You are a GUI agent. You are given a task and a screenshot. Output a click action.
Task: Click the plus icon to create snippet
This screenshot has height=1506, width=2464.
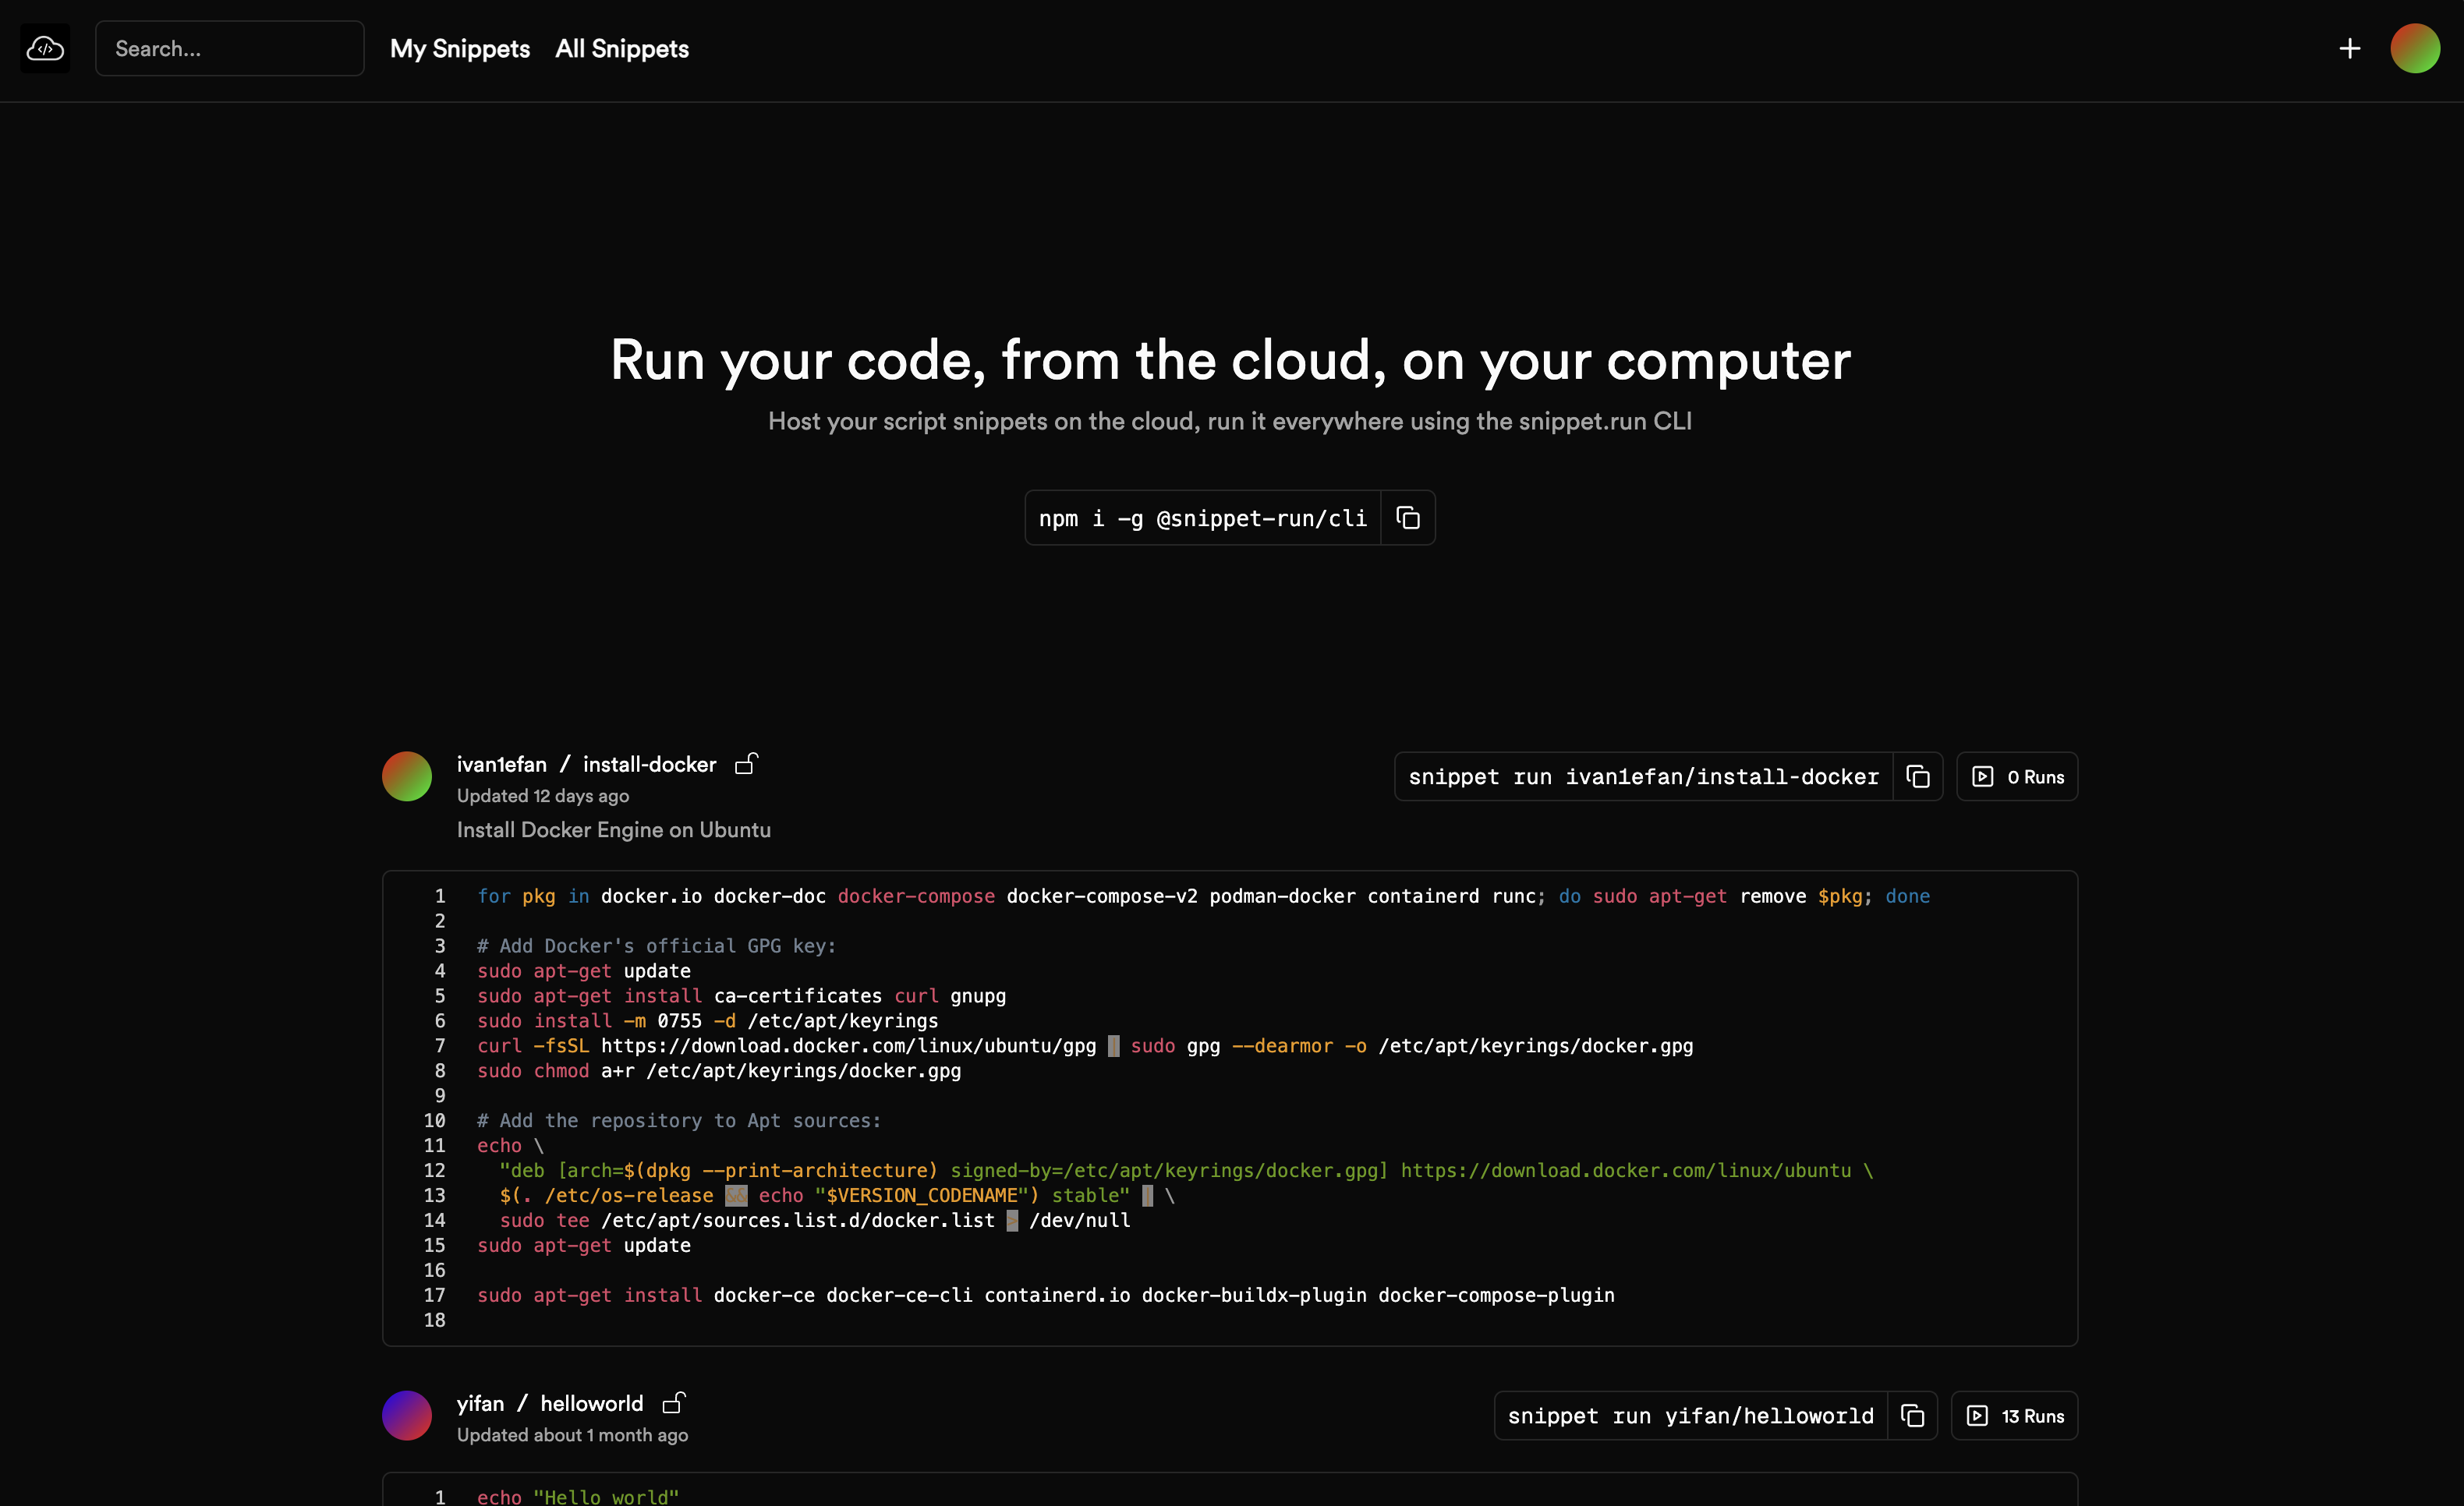click(x=2349, y=48)
